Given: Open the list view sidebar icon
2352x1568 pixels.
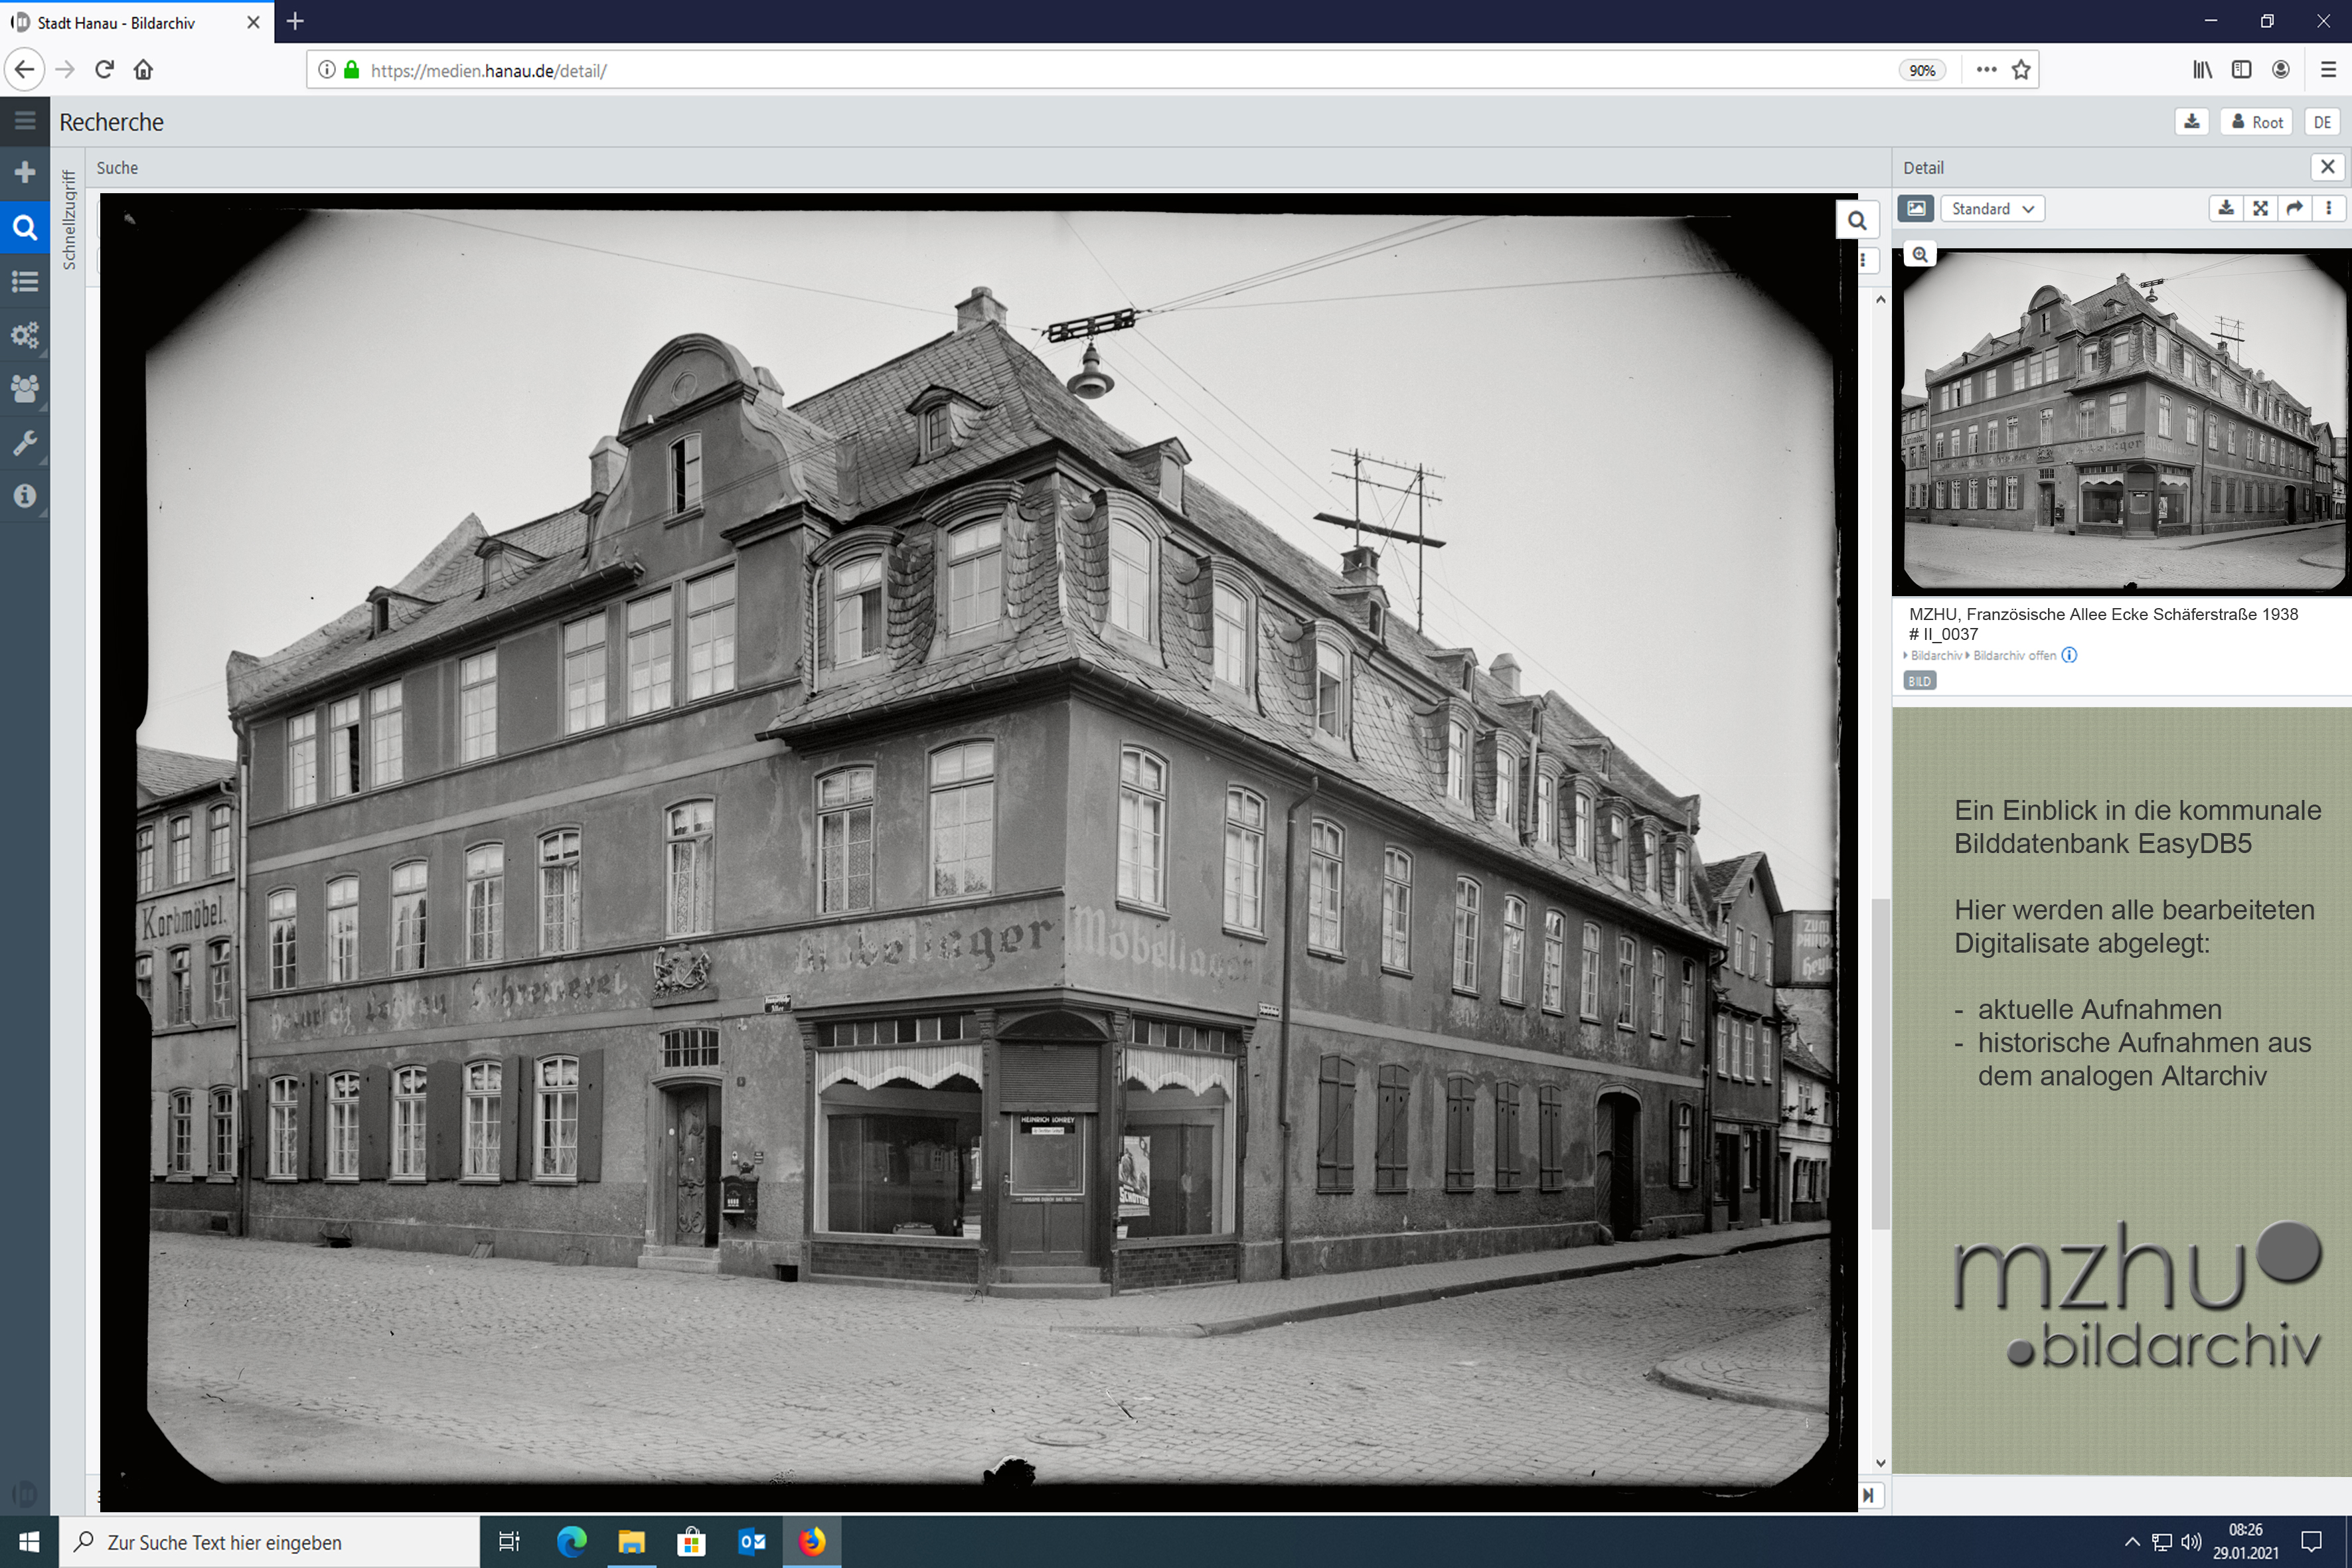Looking at the screenshot, I should pos(25,281).
